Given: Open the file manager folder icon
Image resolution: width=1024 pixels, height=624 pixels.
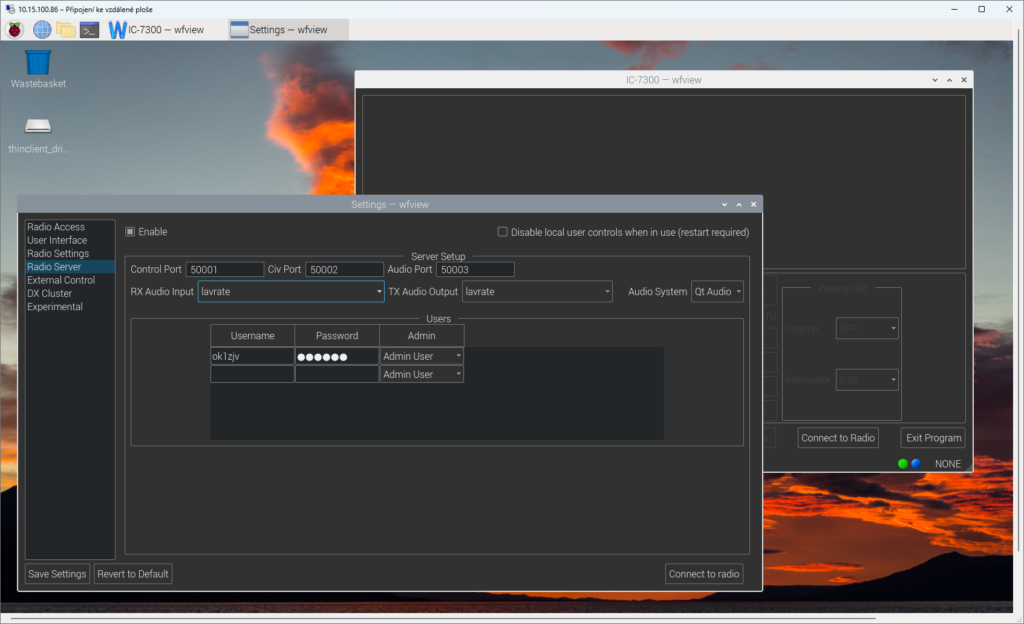Looking at the screenshot, I should pyautogui.click(x=66, y=29).
